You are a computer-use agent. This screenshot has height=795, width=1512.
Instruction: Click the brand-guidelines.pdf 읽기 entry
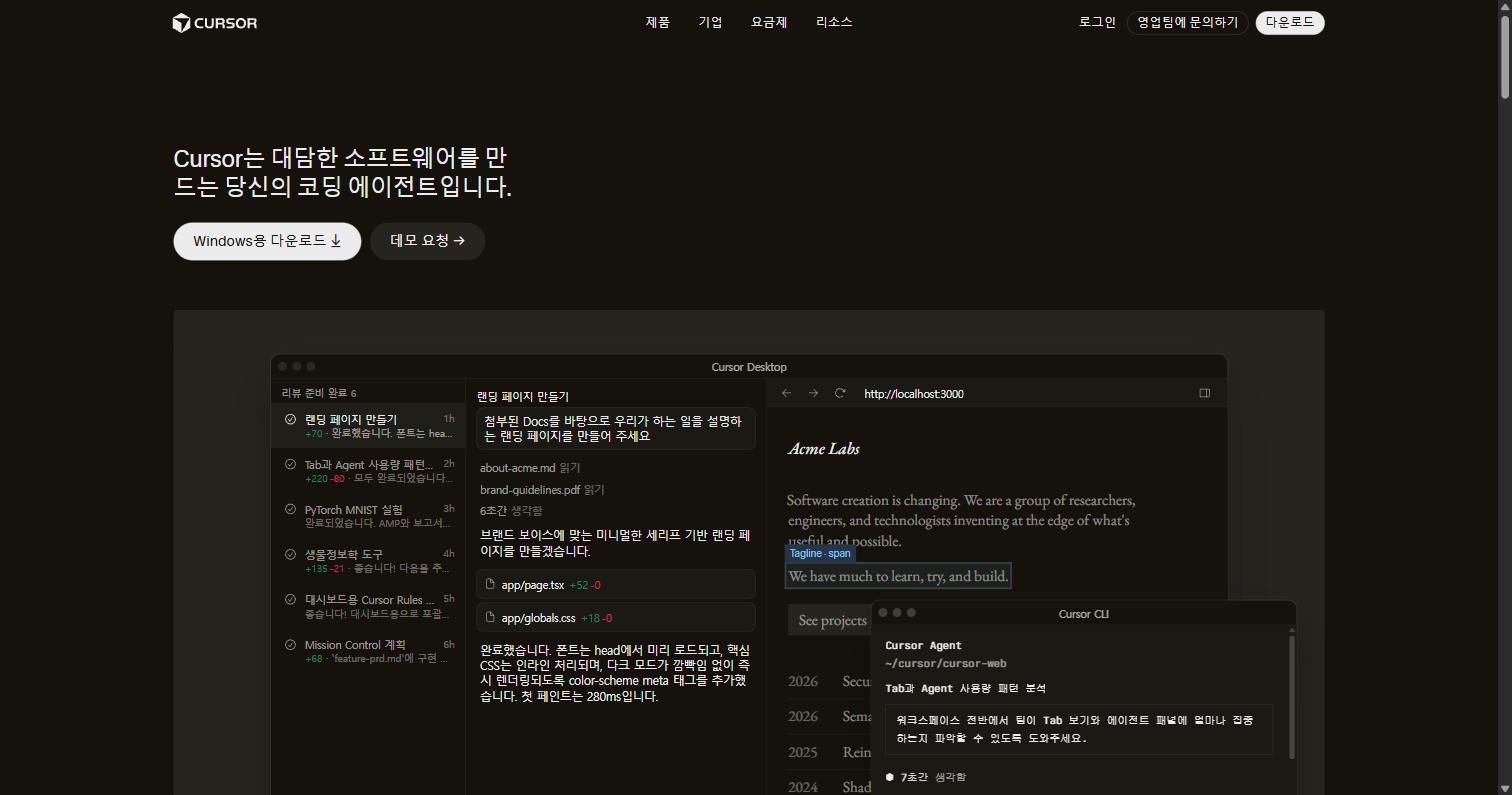tap(542, 490)
